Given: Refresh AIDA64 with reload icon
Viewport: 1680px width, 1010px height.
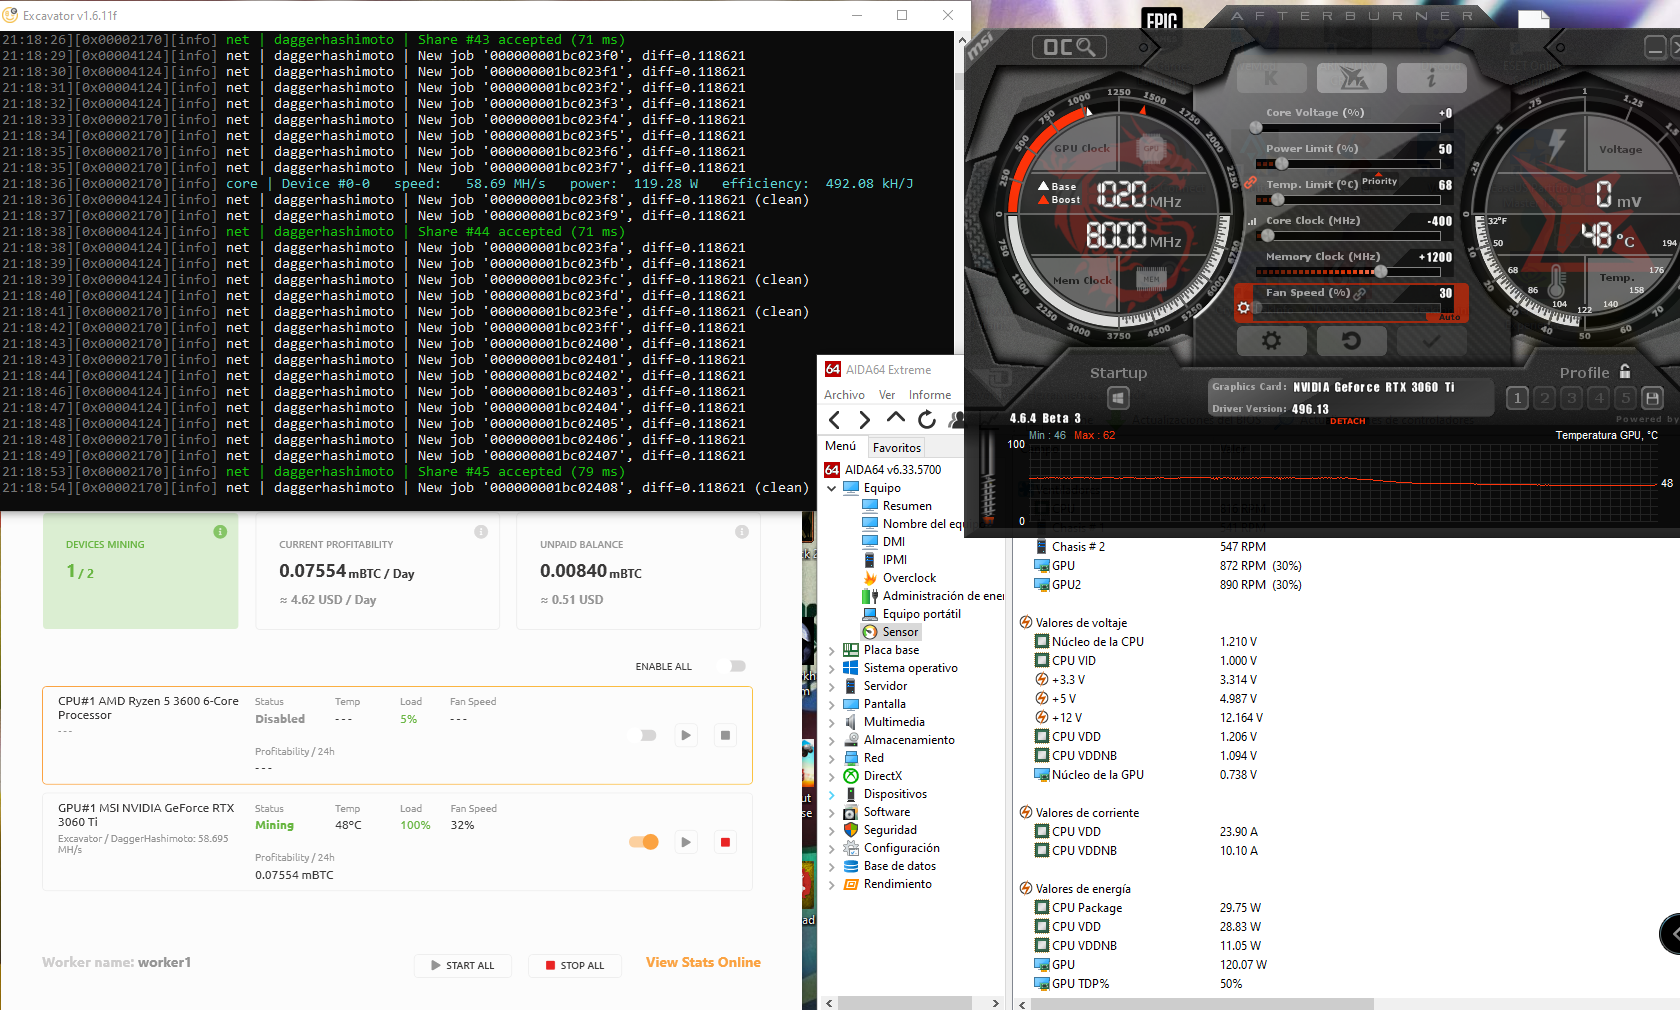Looking at the screenshot, I should tap(927, 420).
